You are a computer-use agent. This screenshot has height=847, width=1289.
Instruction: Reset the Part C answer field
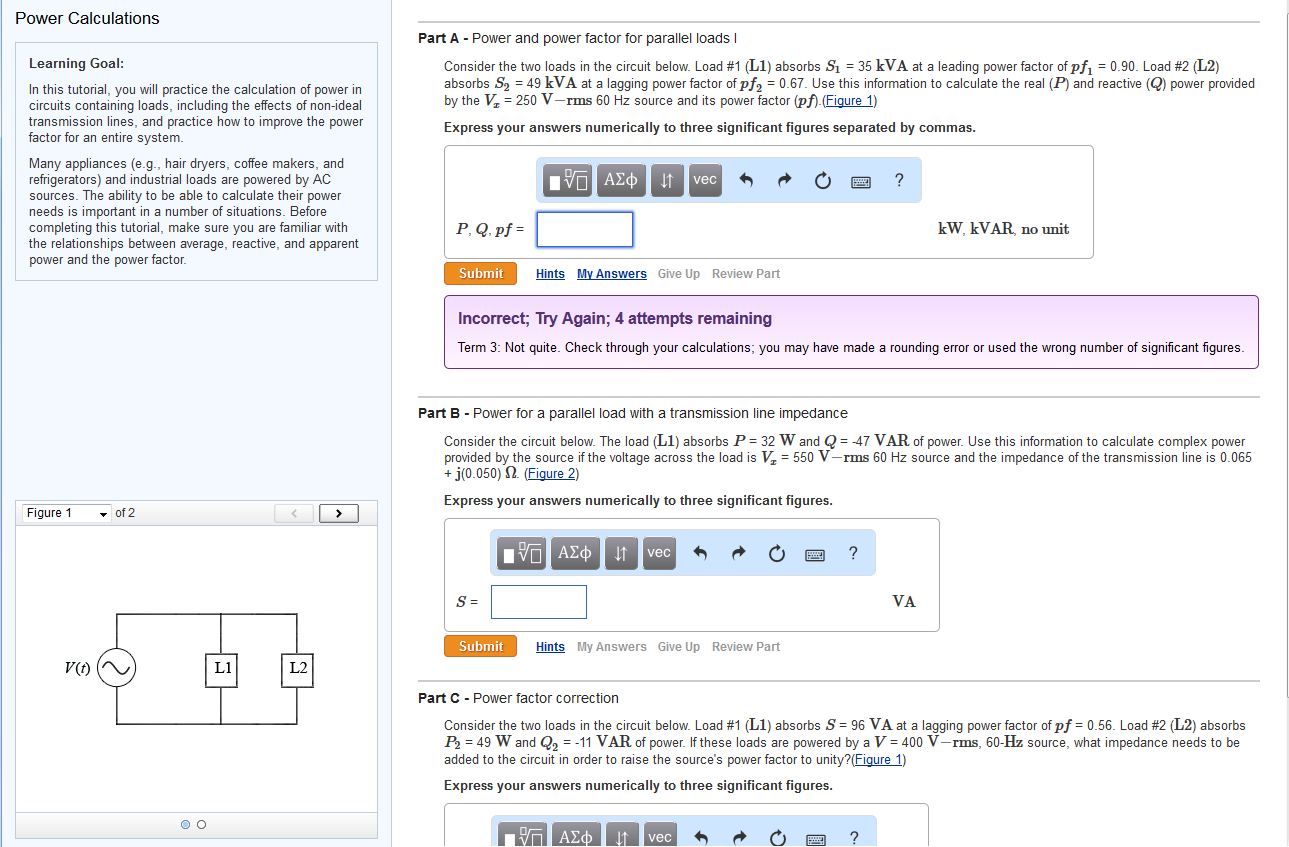[x=777, y=838]
